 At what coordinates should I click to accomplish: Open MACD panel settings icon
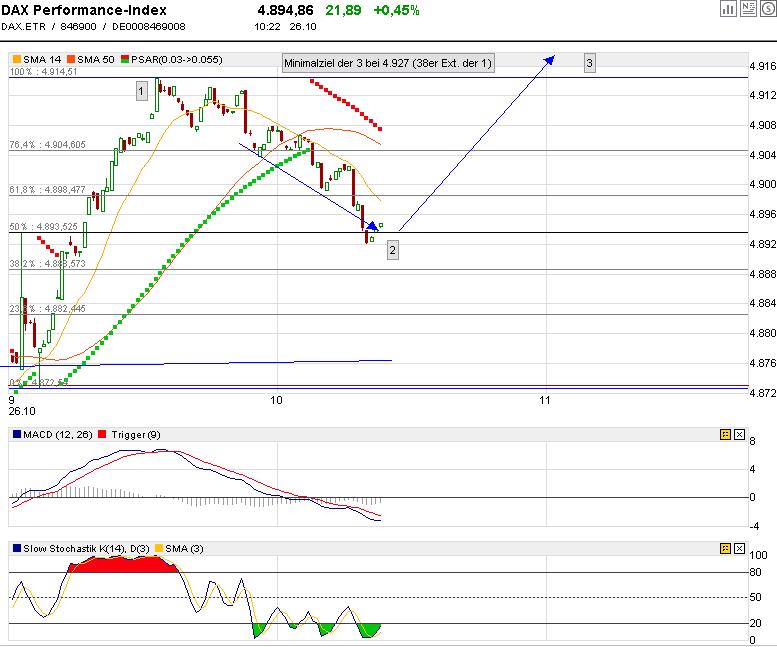point(725,434)
